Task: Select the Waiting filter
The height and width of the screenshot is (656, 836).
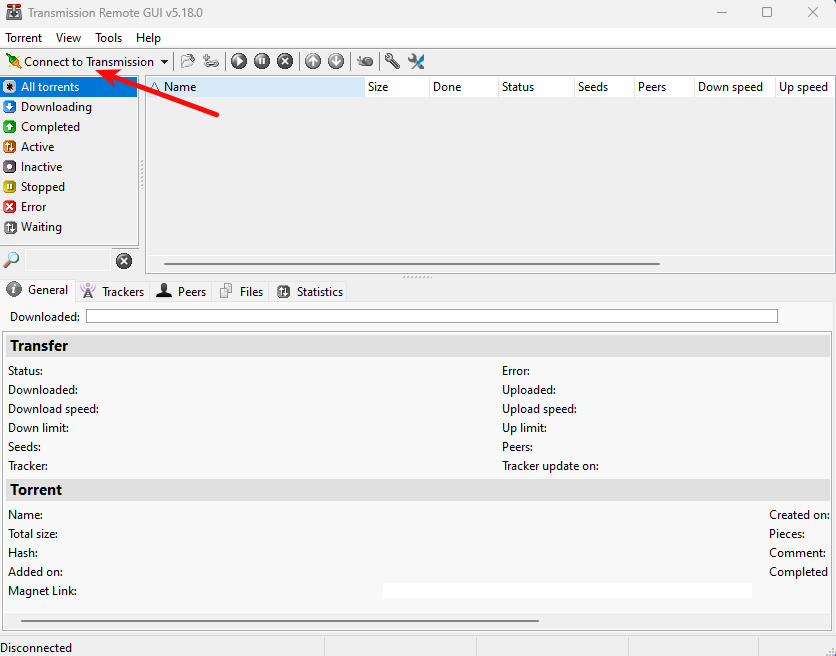Action: [69, 227]
